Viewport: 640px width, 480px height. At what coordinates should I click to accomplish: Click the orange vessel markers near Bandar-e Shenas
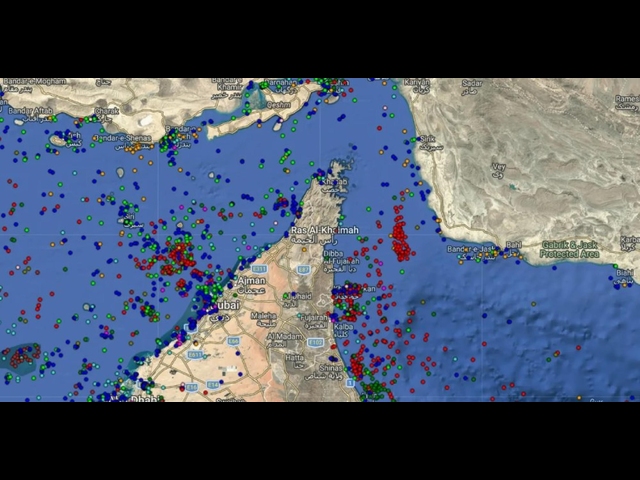click(x=135, y=147)
